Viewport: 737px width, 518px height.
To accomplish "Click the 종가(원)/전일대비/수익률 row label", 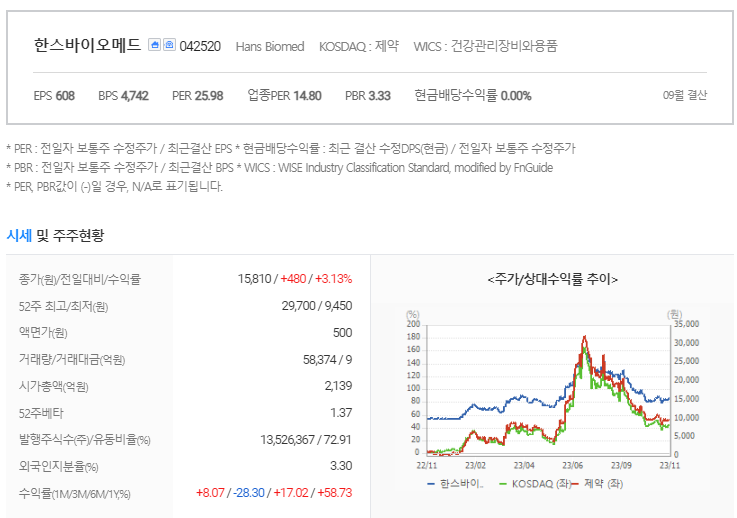I will click(79, 279).
